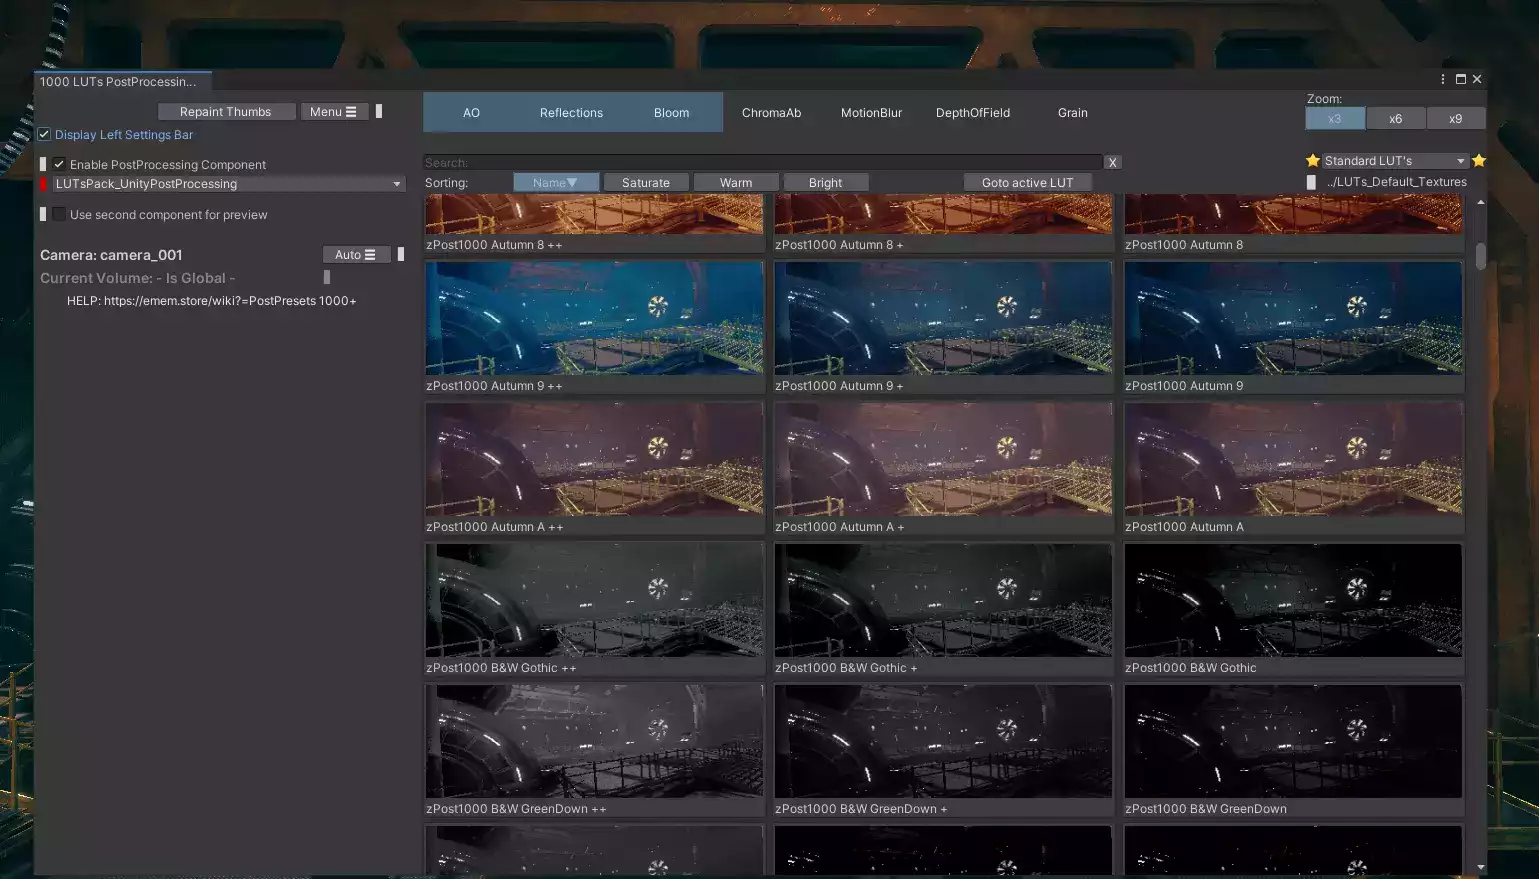Apply the zPost1000 Autumn 9 + thumbnail
The height and width of the screenshot is (879, 1539).
pos(943,319)
